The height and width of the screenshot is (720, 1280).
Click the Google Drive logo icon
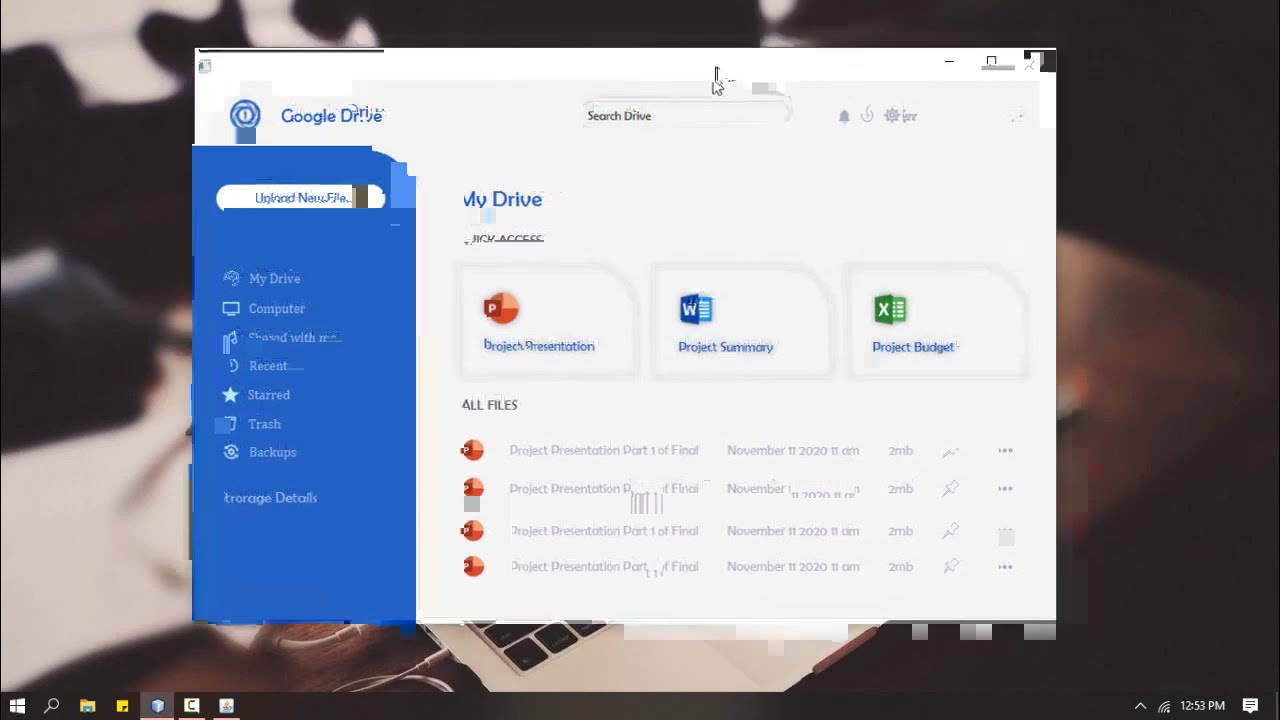tap(245, 115)
